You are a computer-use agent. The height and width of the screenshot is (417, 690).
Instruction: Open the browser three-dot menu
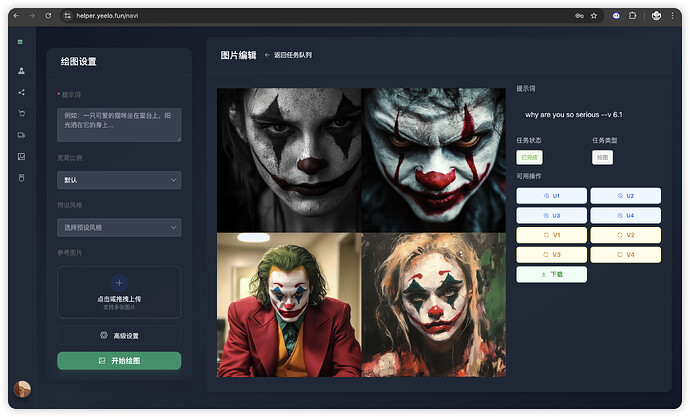pos(672,16)
